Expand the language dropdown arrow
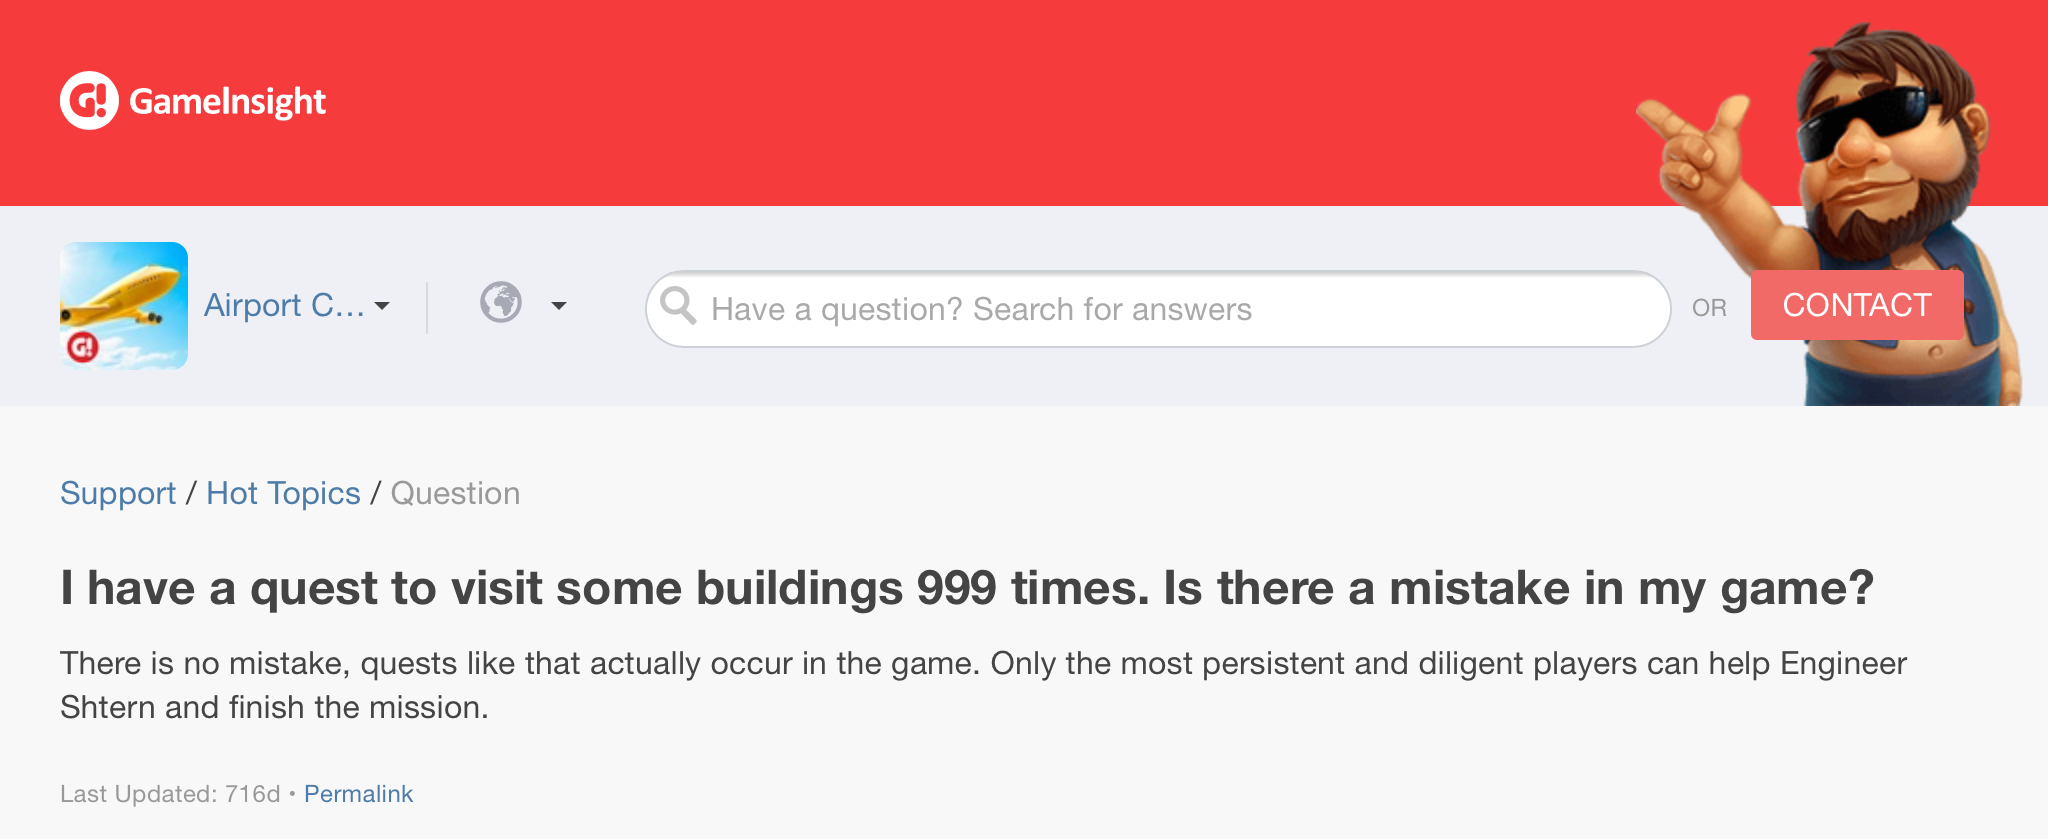2048x839 pixels. (559, 306)
